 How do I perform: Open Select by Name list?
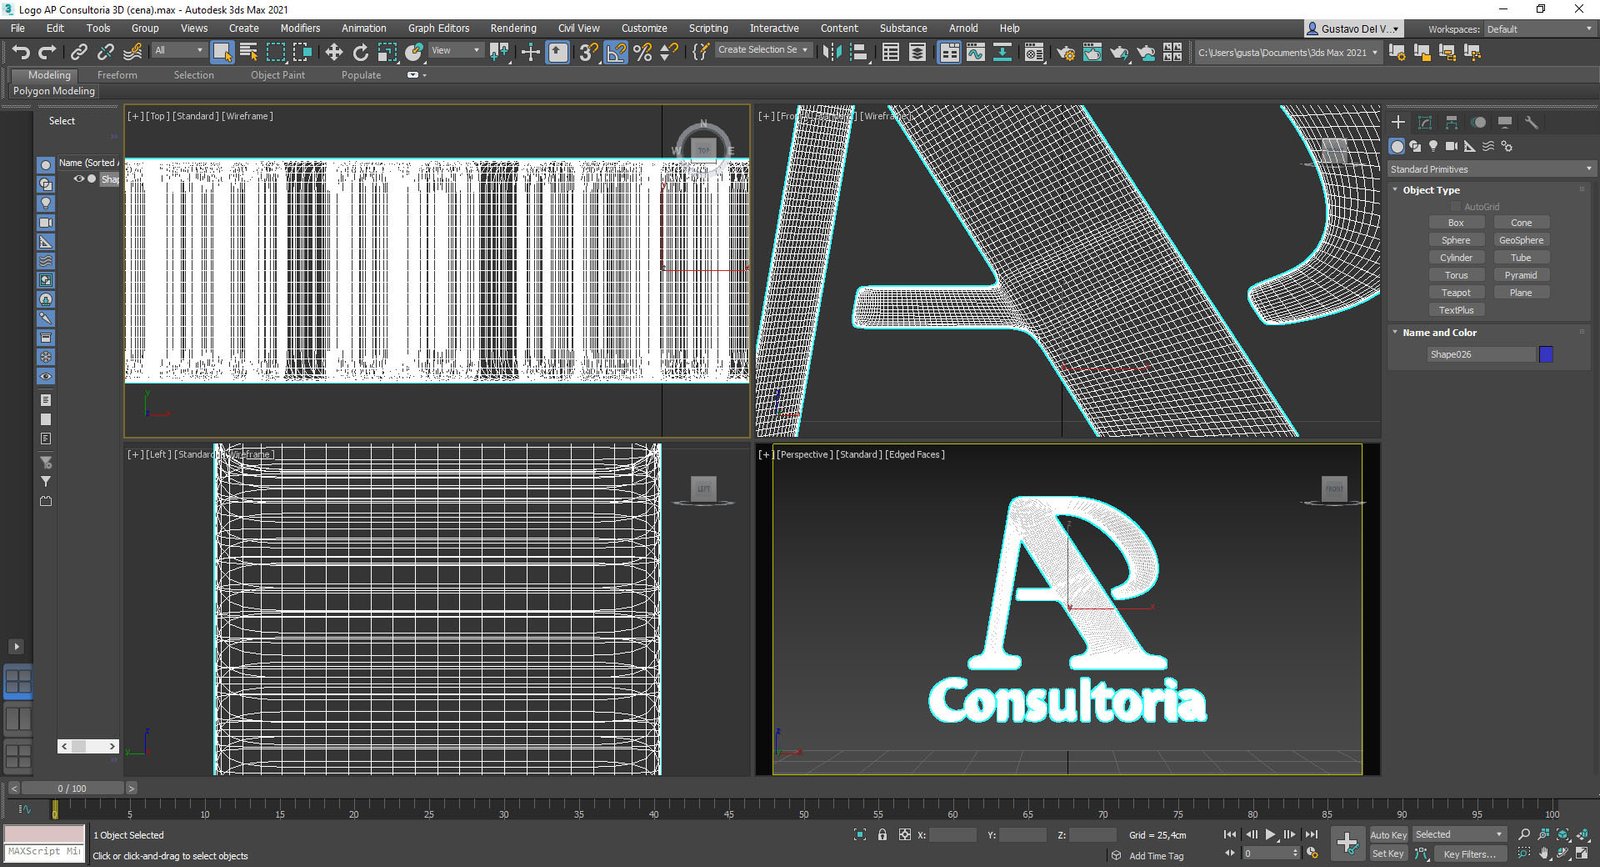pos(249,52)
